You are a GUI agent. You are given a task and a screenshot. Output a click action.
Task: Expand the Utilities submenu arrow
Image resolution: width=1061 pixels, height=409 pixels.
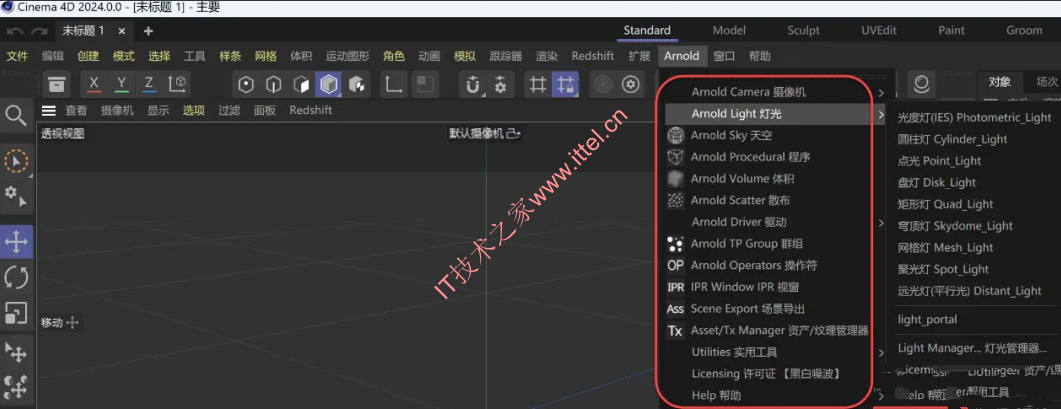pyautogui.click(x=881, y=353)
